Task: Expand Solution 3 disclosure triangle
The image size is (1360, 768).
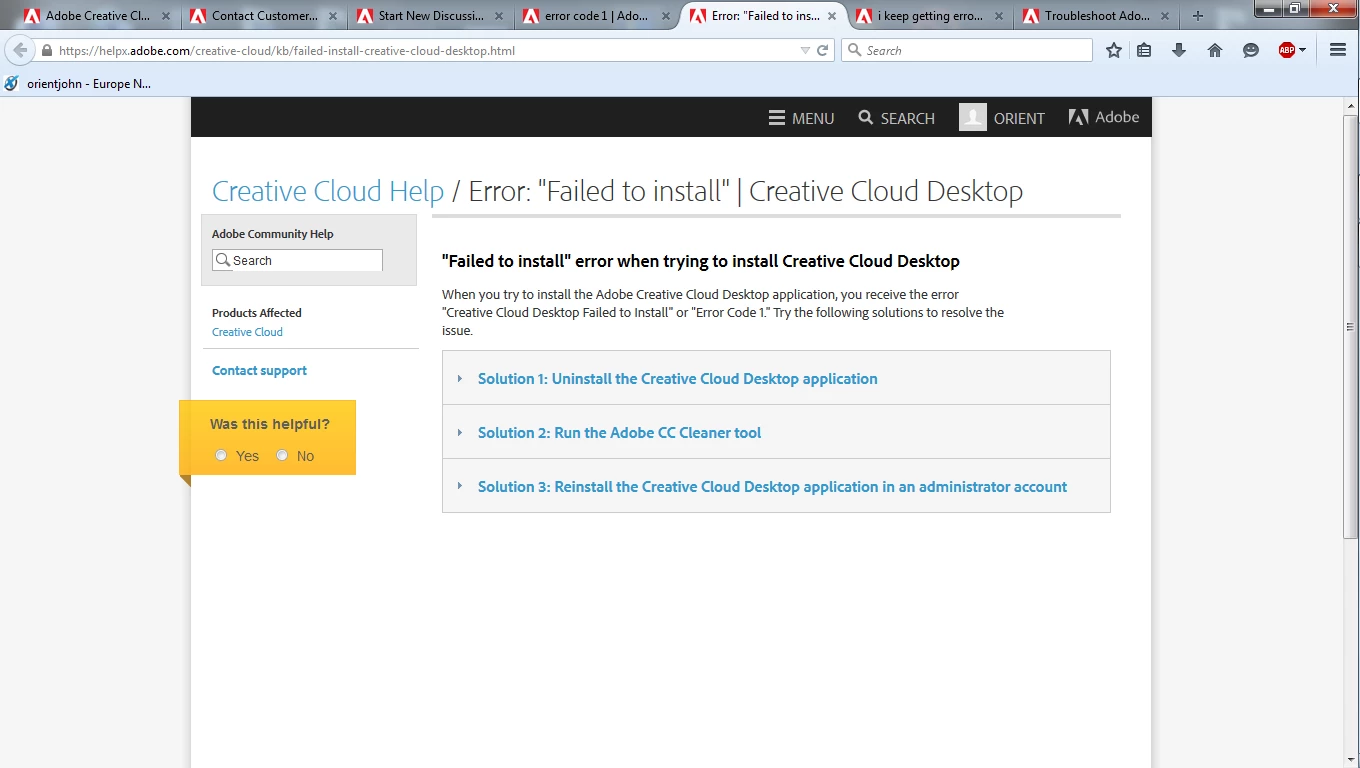Action: (x=460, y=487)
